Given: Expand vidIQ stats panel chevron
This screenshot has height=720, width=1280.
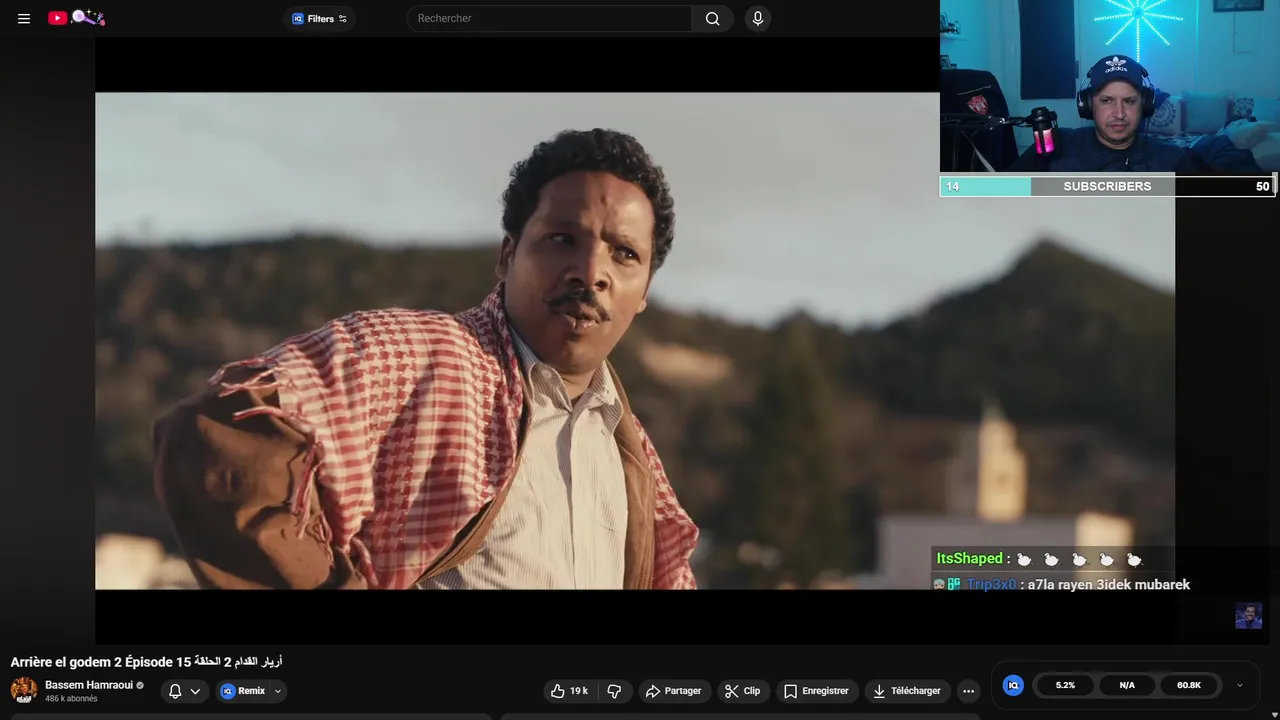Looking at the screenshot, I should click(1240, 685).
